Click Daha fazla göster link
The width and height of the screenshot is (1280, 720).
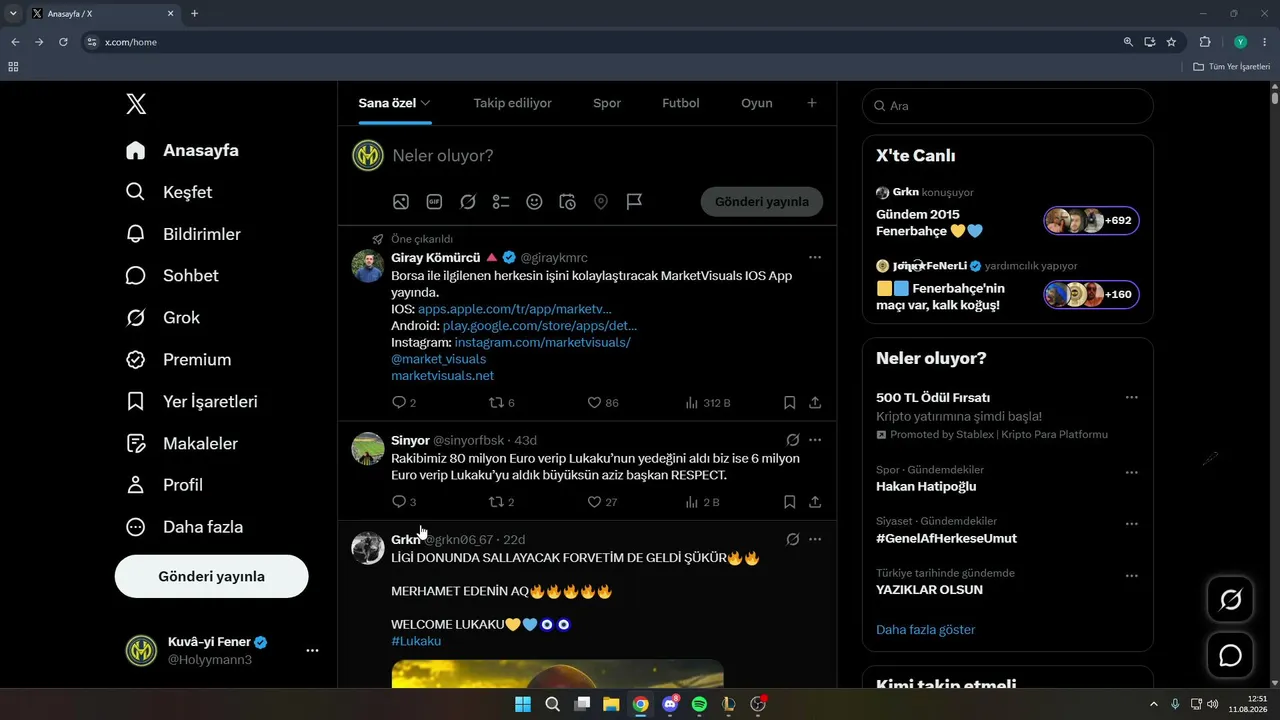pyautogui.click(x=926, y=630)
